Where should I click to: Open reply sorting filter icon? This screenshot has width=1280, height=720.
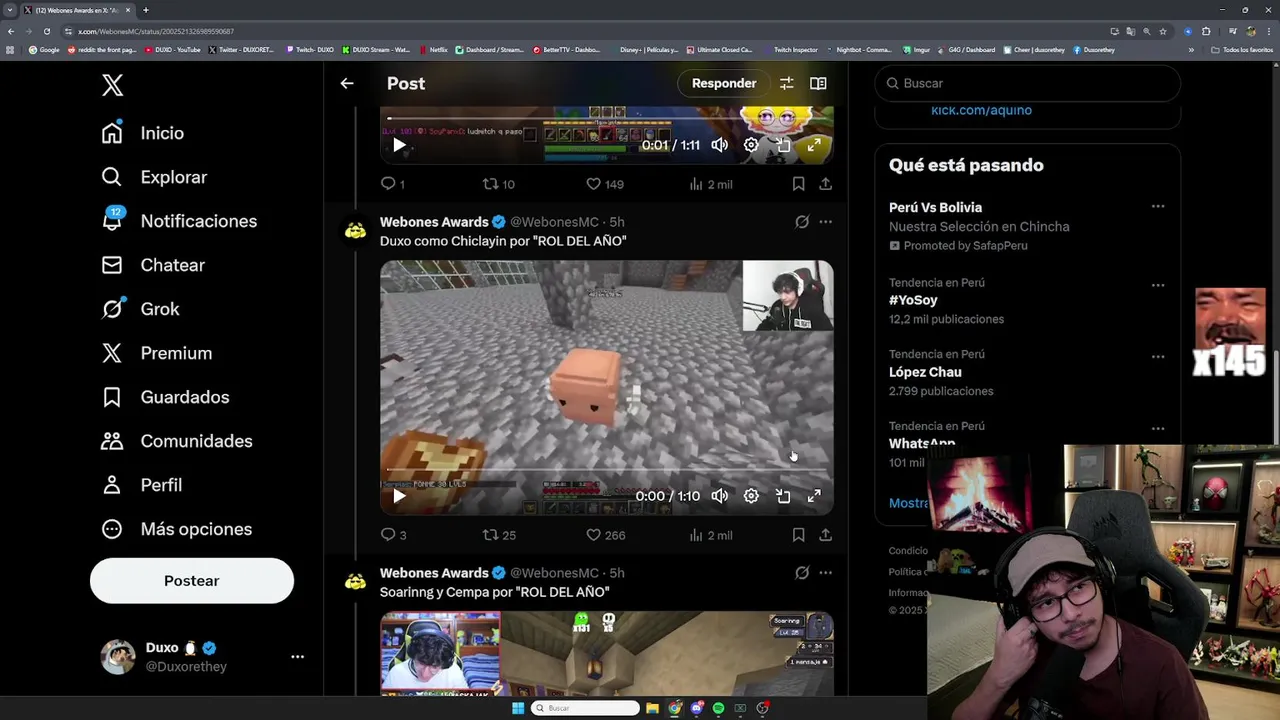point(787,84)
